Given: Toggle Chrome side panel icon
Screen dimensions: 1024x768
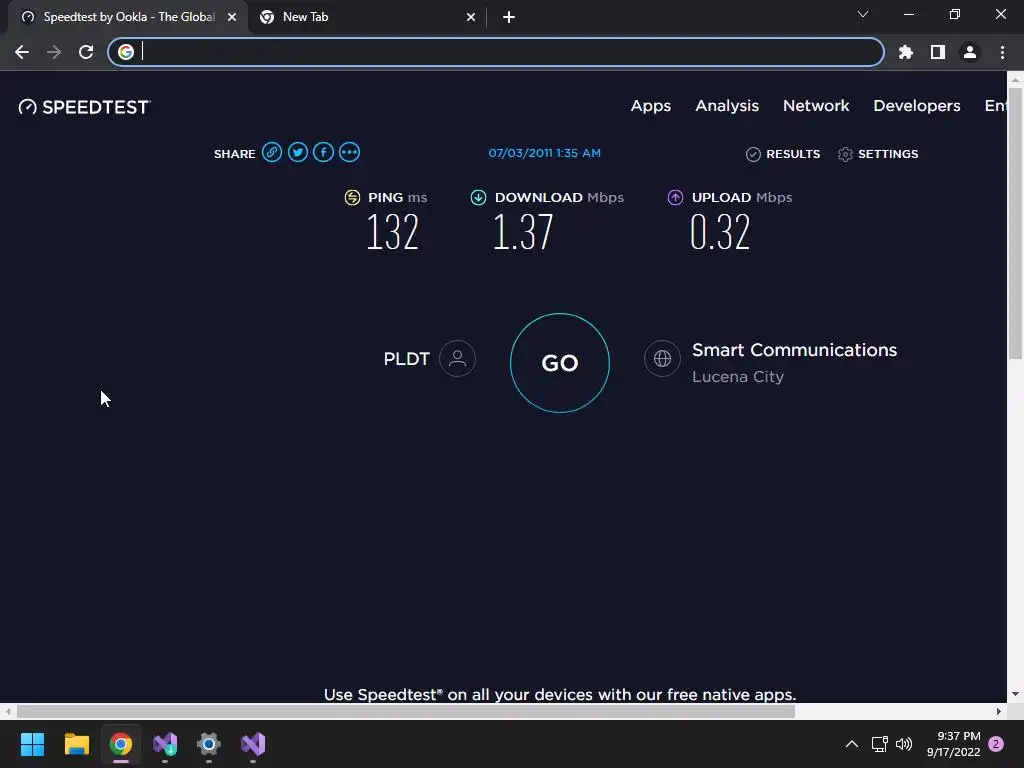Looking at the screenshot, I should point(938,52).
